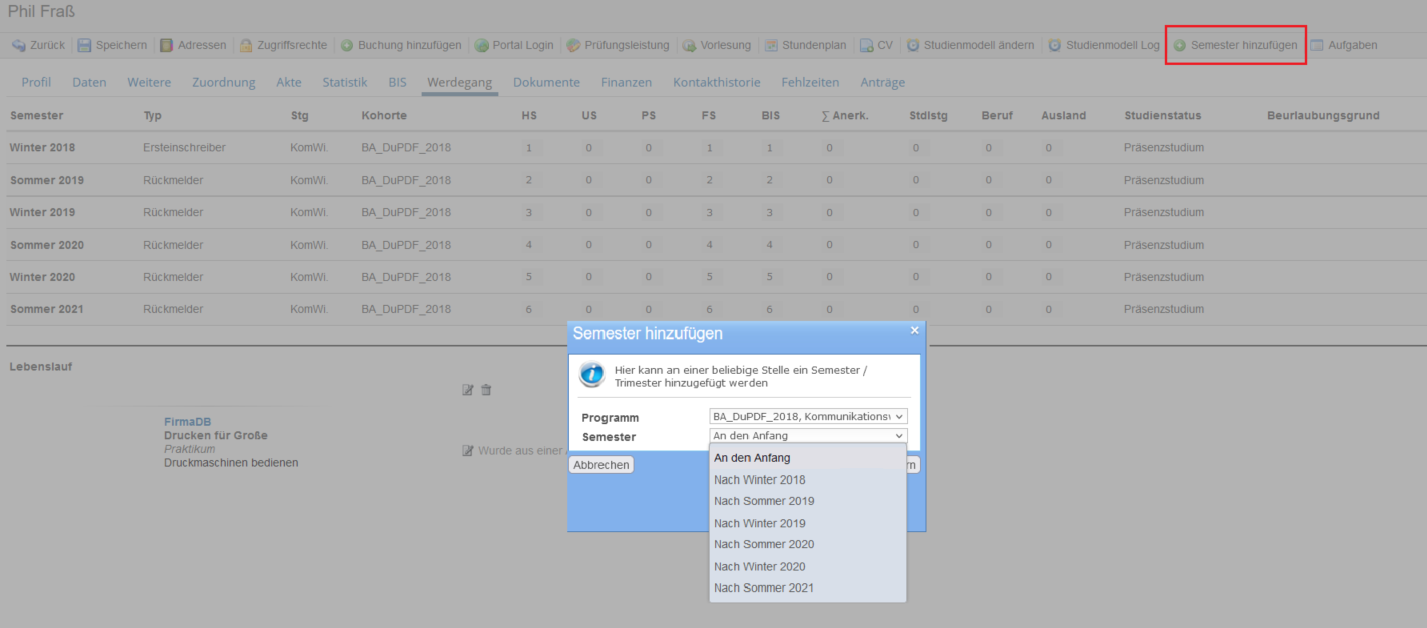Click the Lebenslauf edit pencil icon
Screen dimensions: 1427x628
pos(467,390)
